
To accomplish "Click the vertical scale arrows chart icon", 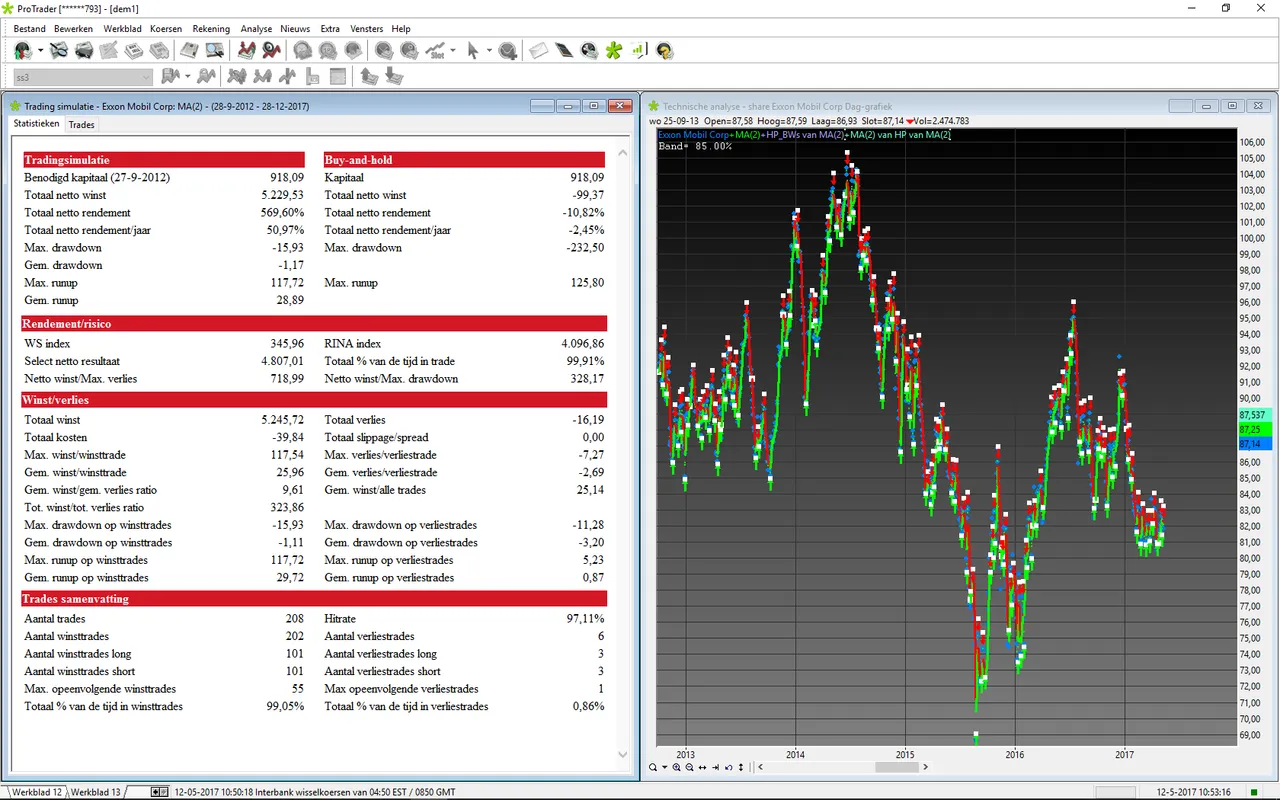I will click(x=741, y=767).
